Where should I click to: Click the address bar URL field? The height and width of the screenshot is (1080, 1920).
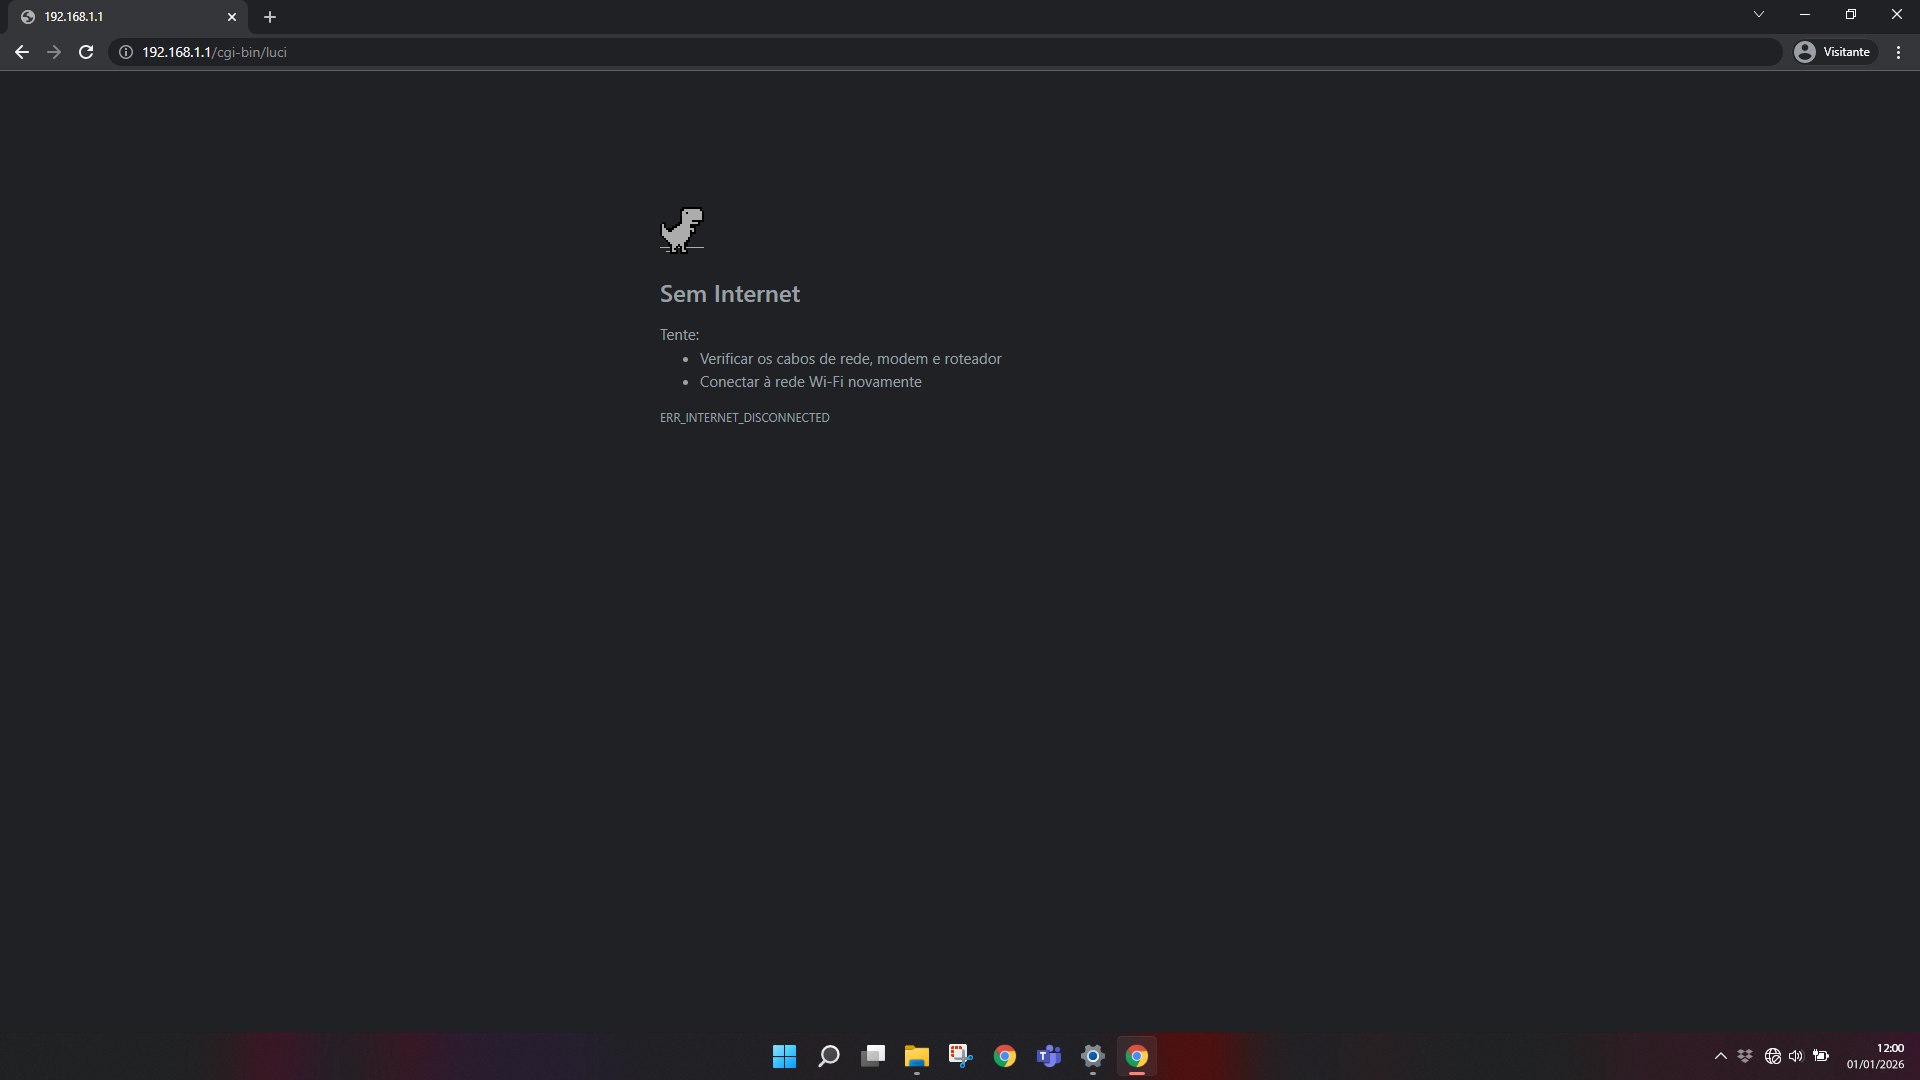900,52
